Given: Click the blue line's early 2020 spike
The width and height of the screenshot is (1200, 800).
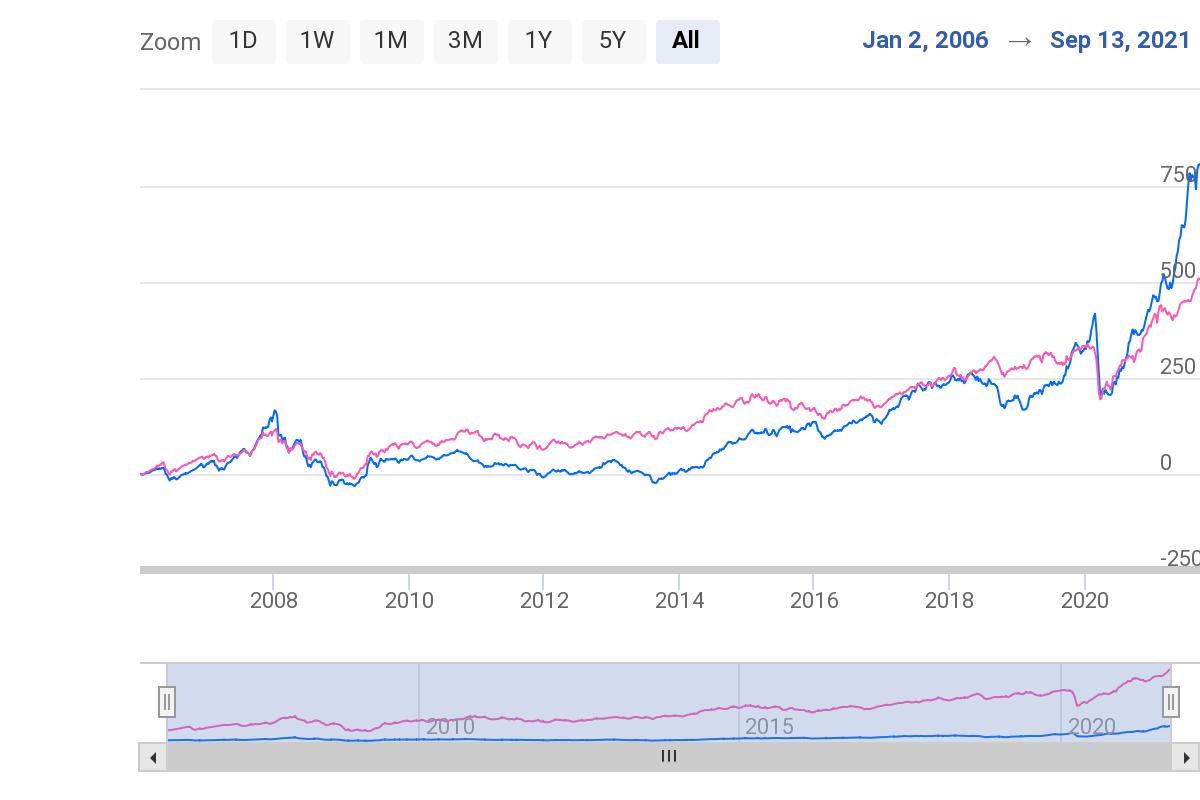Looking at the screenshot, I should 1094,315.
